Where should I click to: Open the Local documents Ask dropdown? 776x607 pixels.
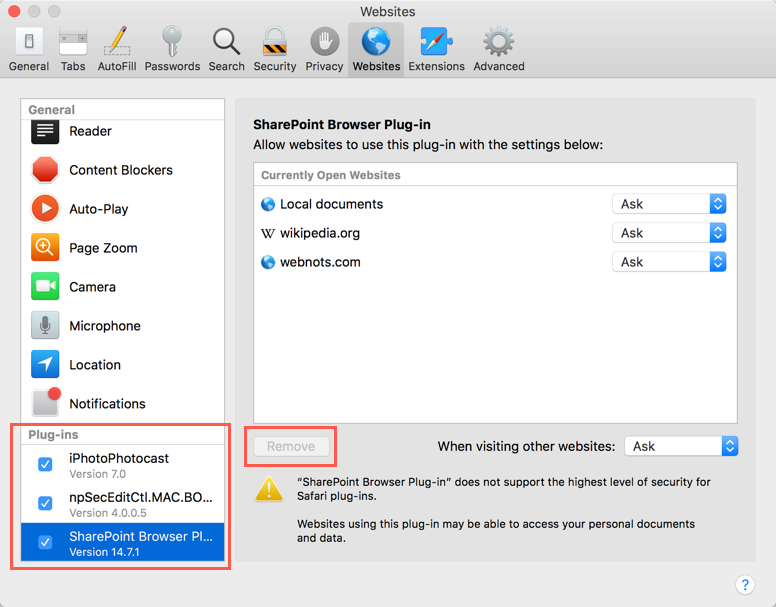[x=668, y=204]
